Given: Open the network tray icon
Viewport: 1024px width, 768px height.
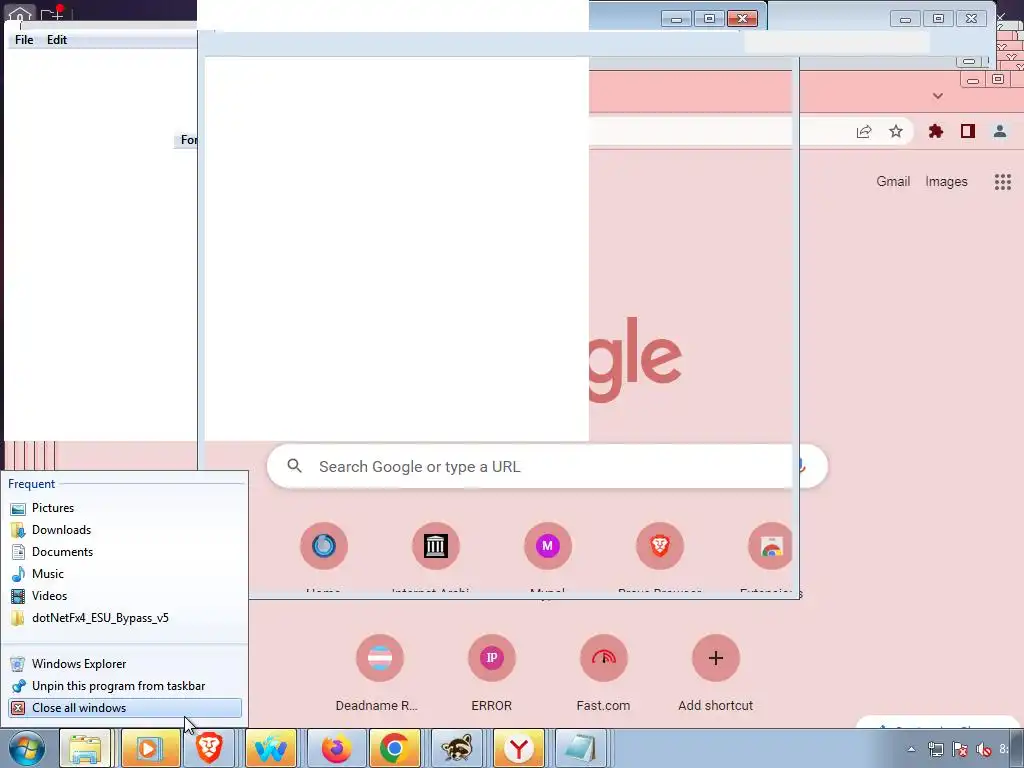Looking at the screenshot, I should pos(935,749).
